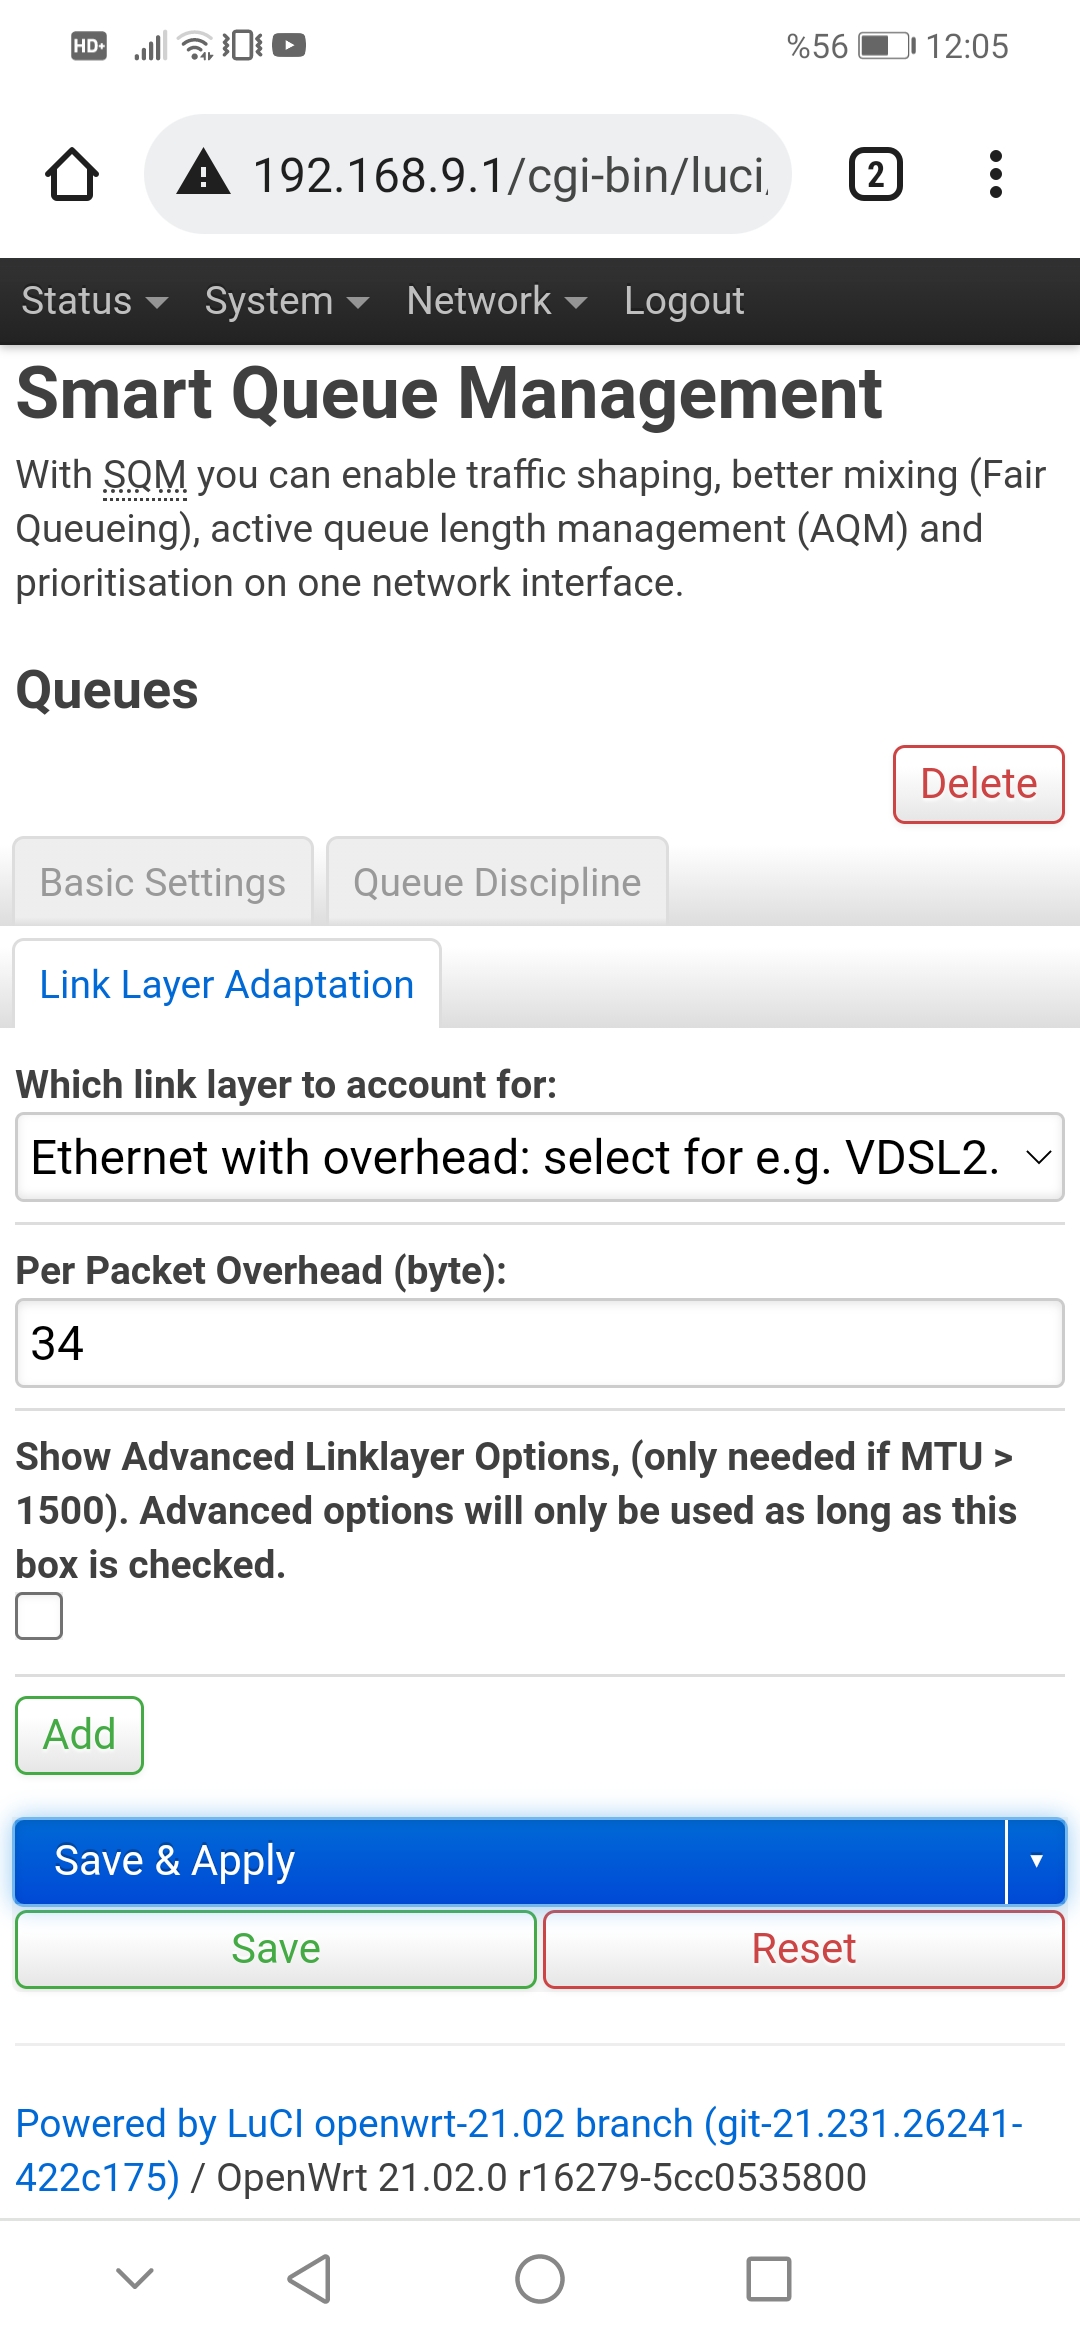Hide navigation bar with down chevron
Screen dimensions: 1080x2340
click(135, 2278)
